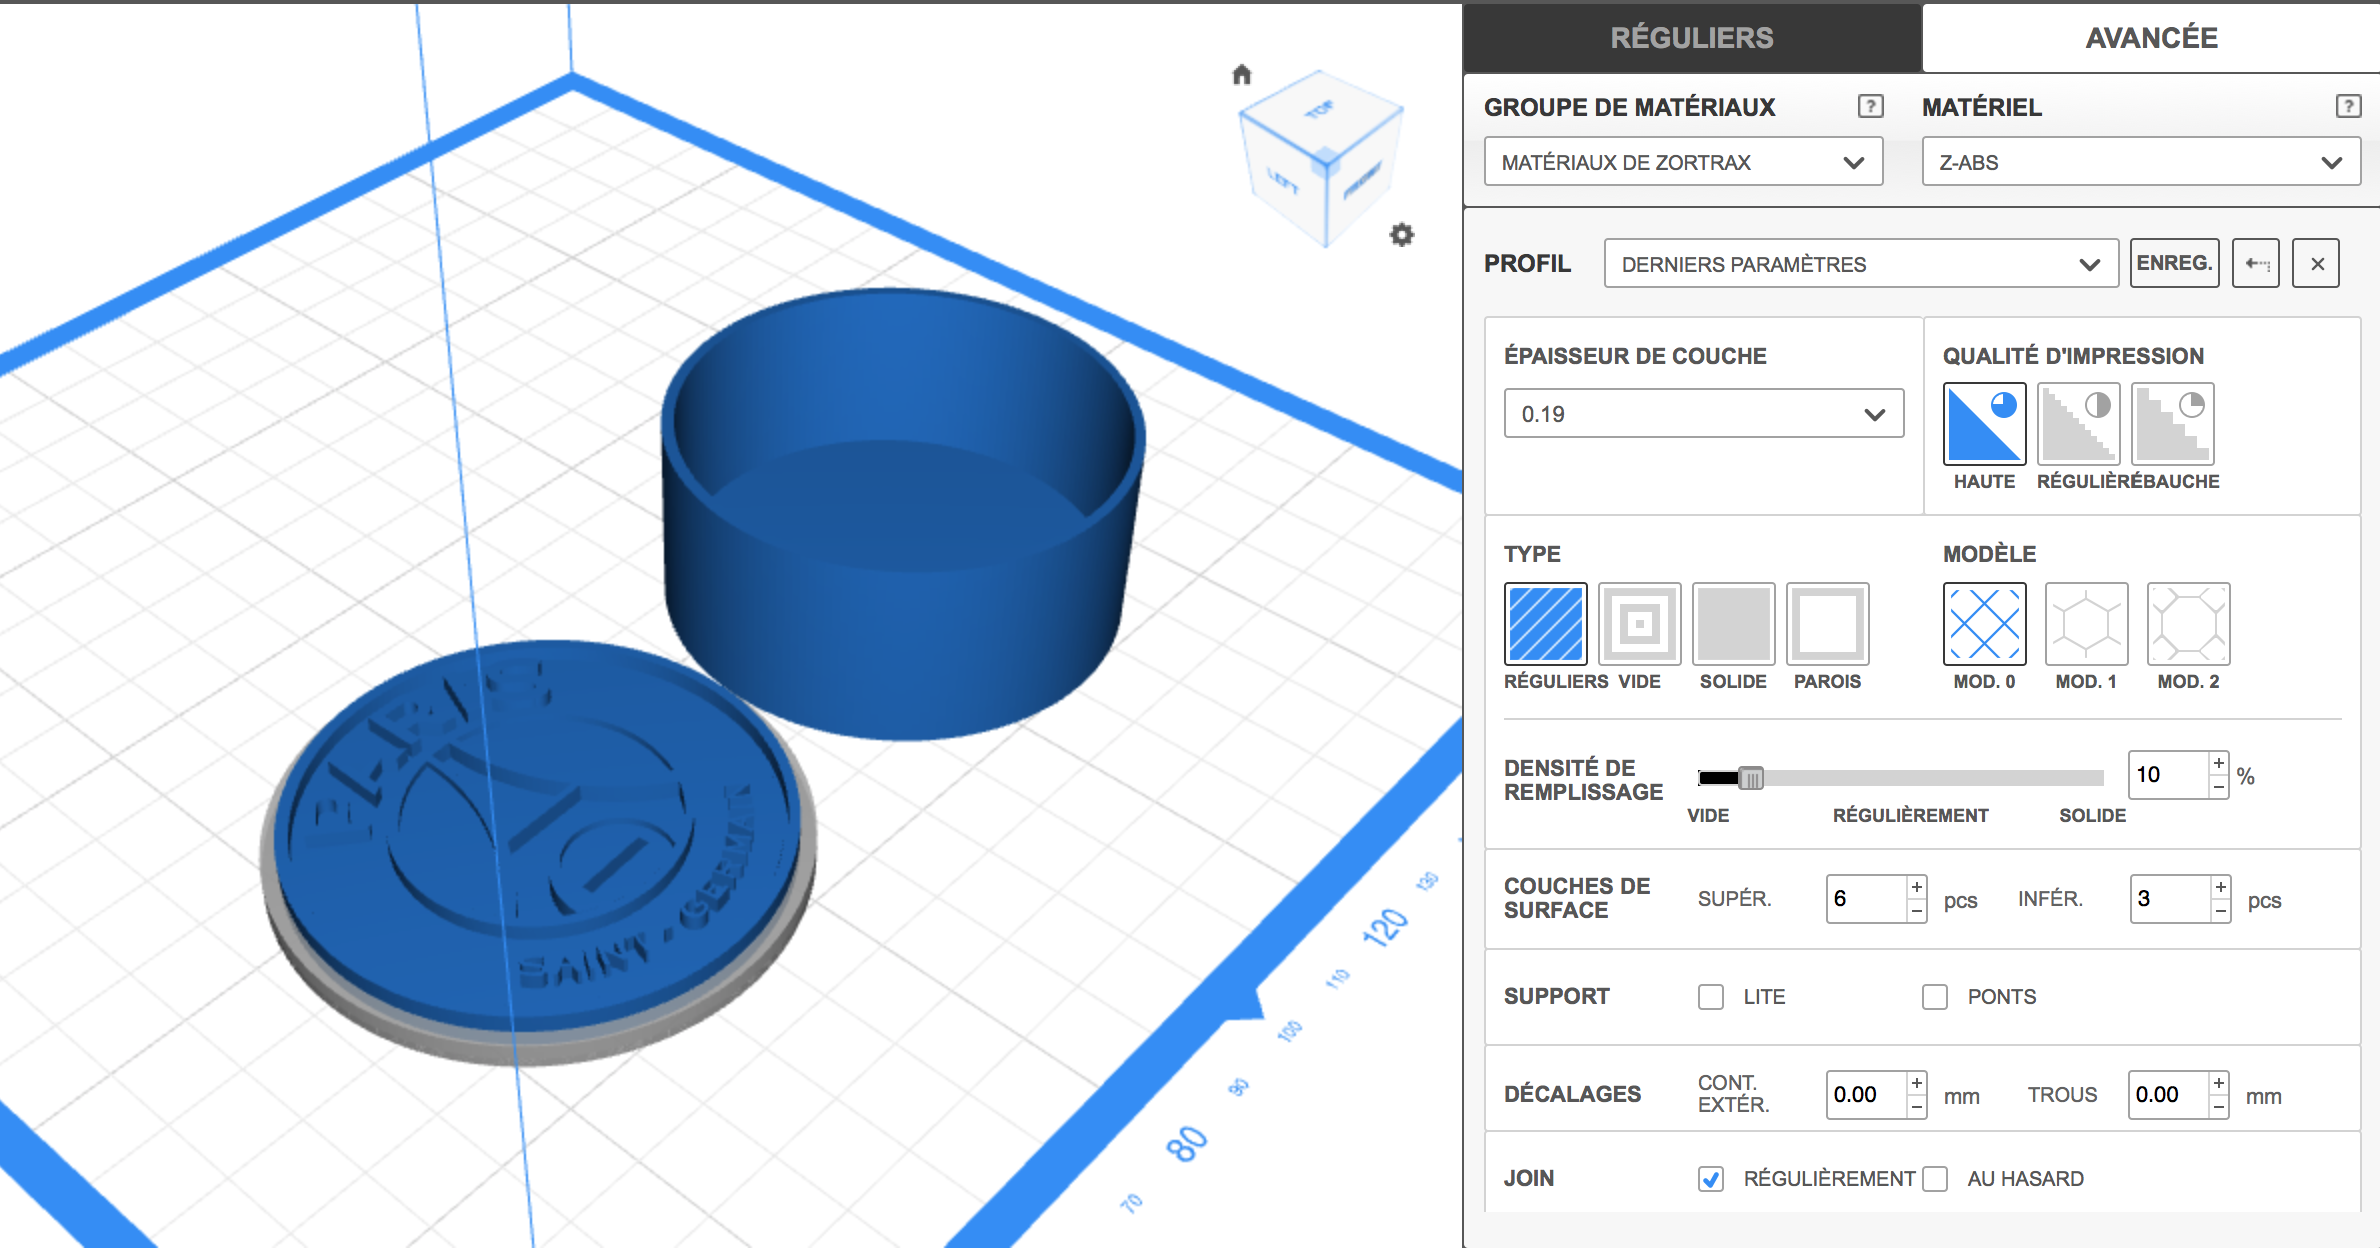Increase Supér. surface layers count
This screenshot has width=2380, height=1248.
(1917, 887)
